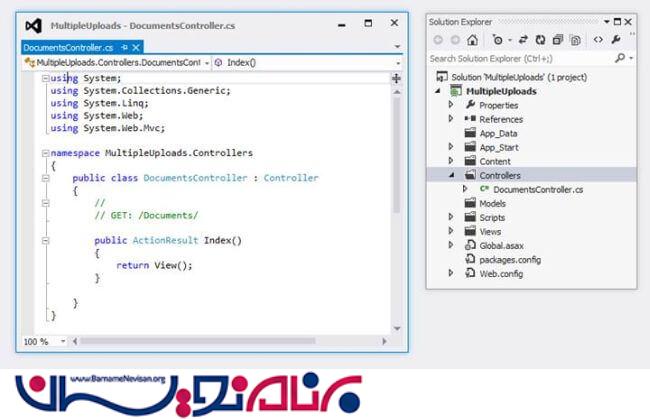Expand the Views folder node
The height and width of the screenshot is (419, 650).
click(x=451, y=231)
